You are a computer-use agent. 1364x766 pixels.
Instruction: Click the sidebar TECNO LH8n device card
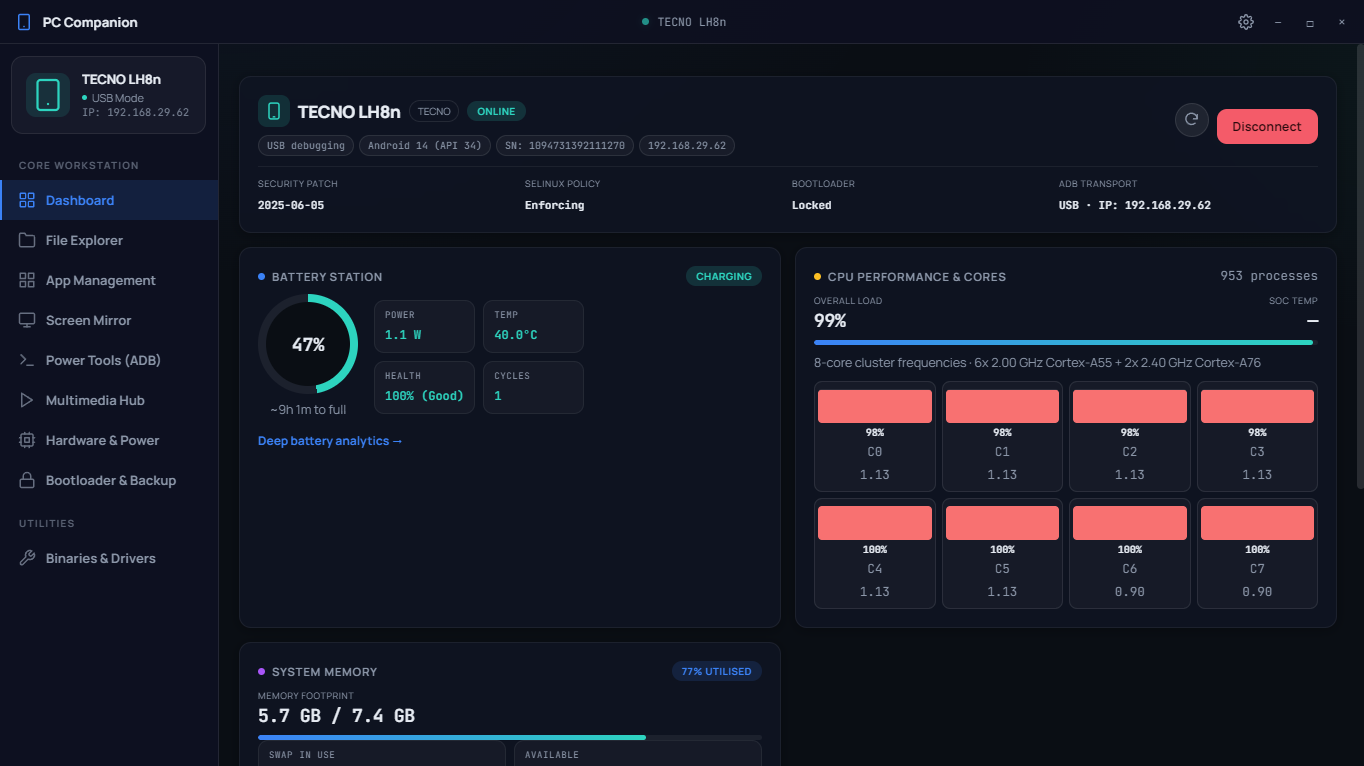108,95
